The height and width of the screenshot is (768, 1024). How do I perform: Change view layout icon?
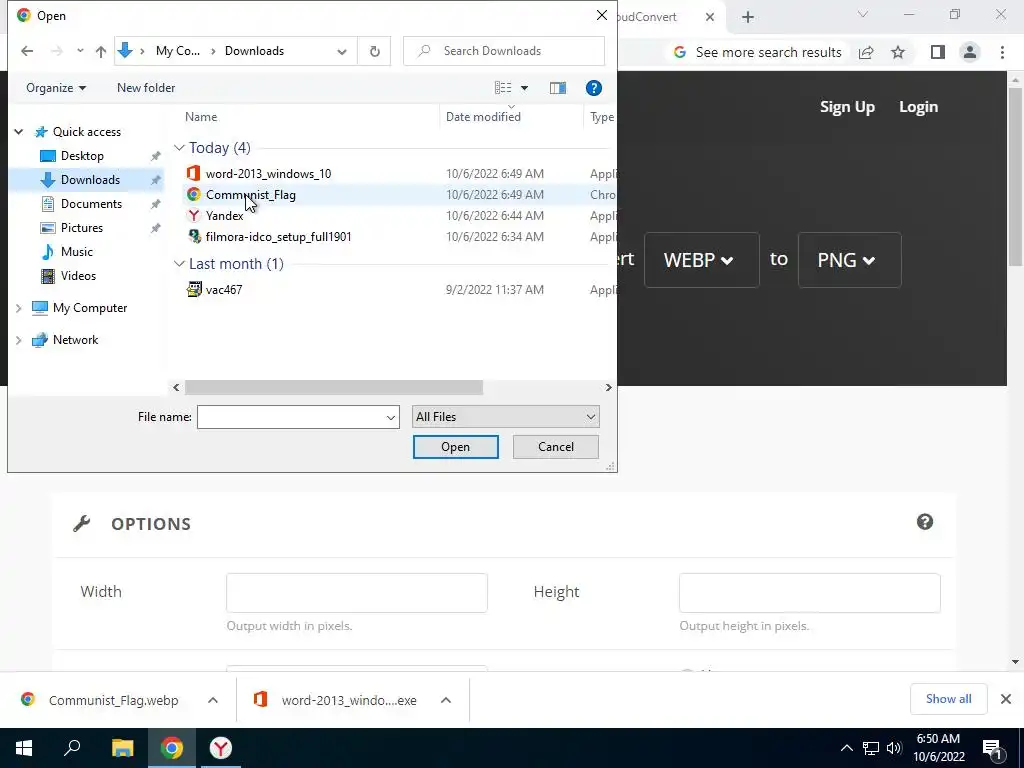pyautogui.click(x=503, y=88)
